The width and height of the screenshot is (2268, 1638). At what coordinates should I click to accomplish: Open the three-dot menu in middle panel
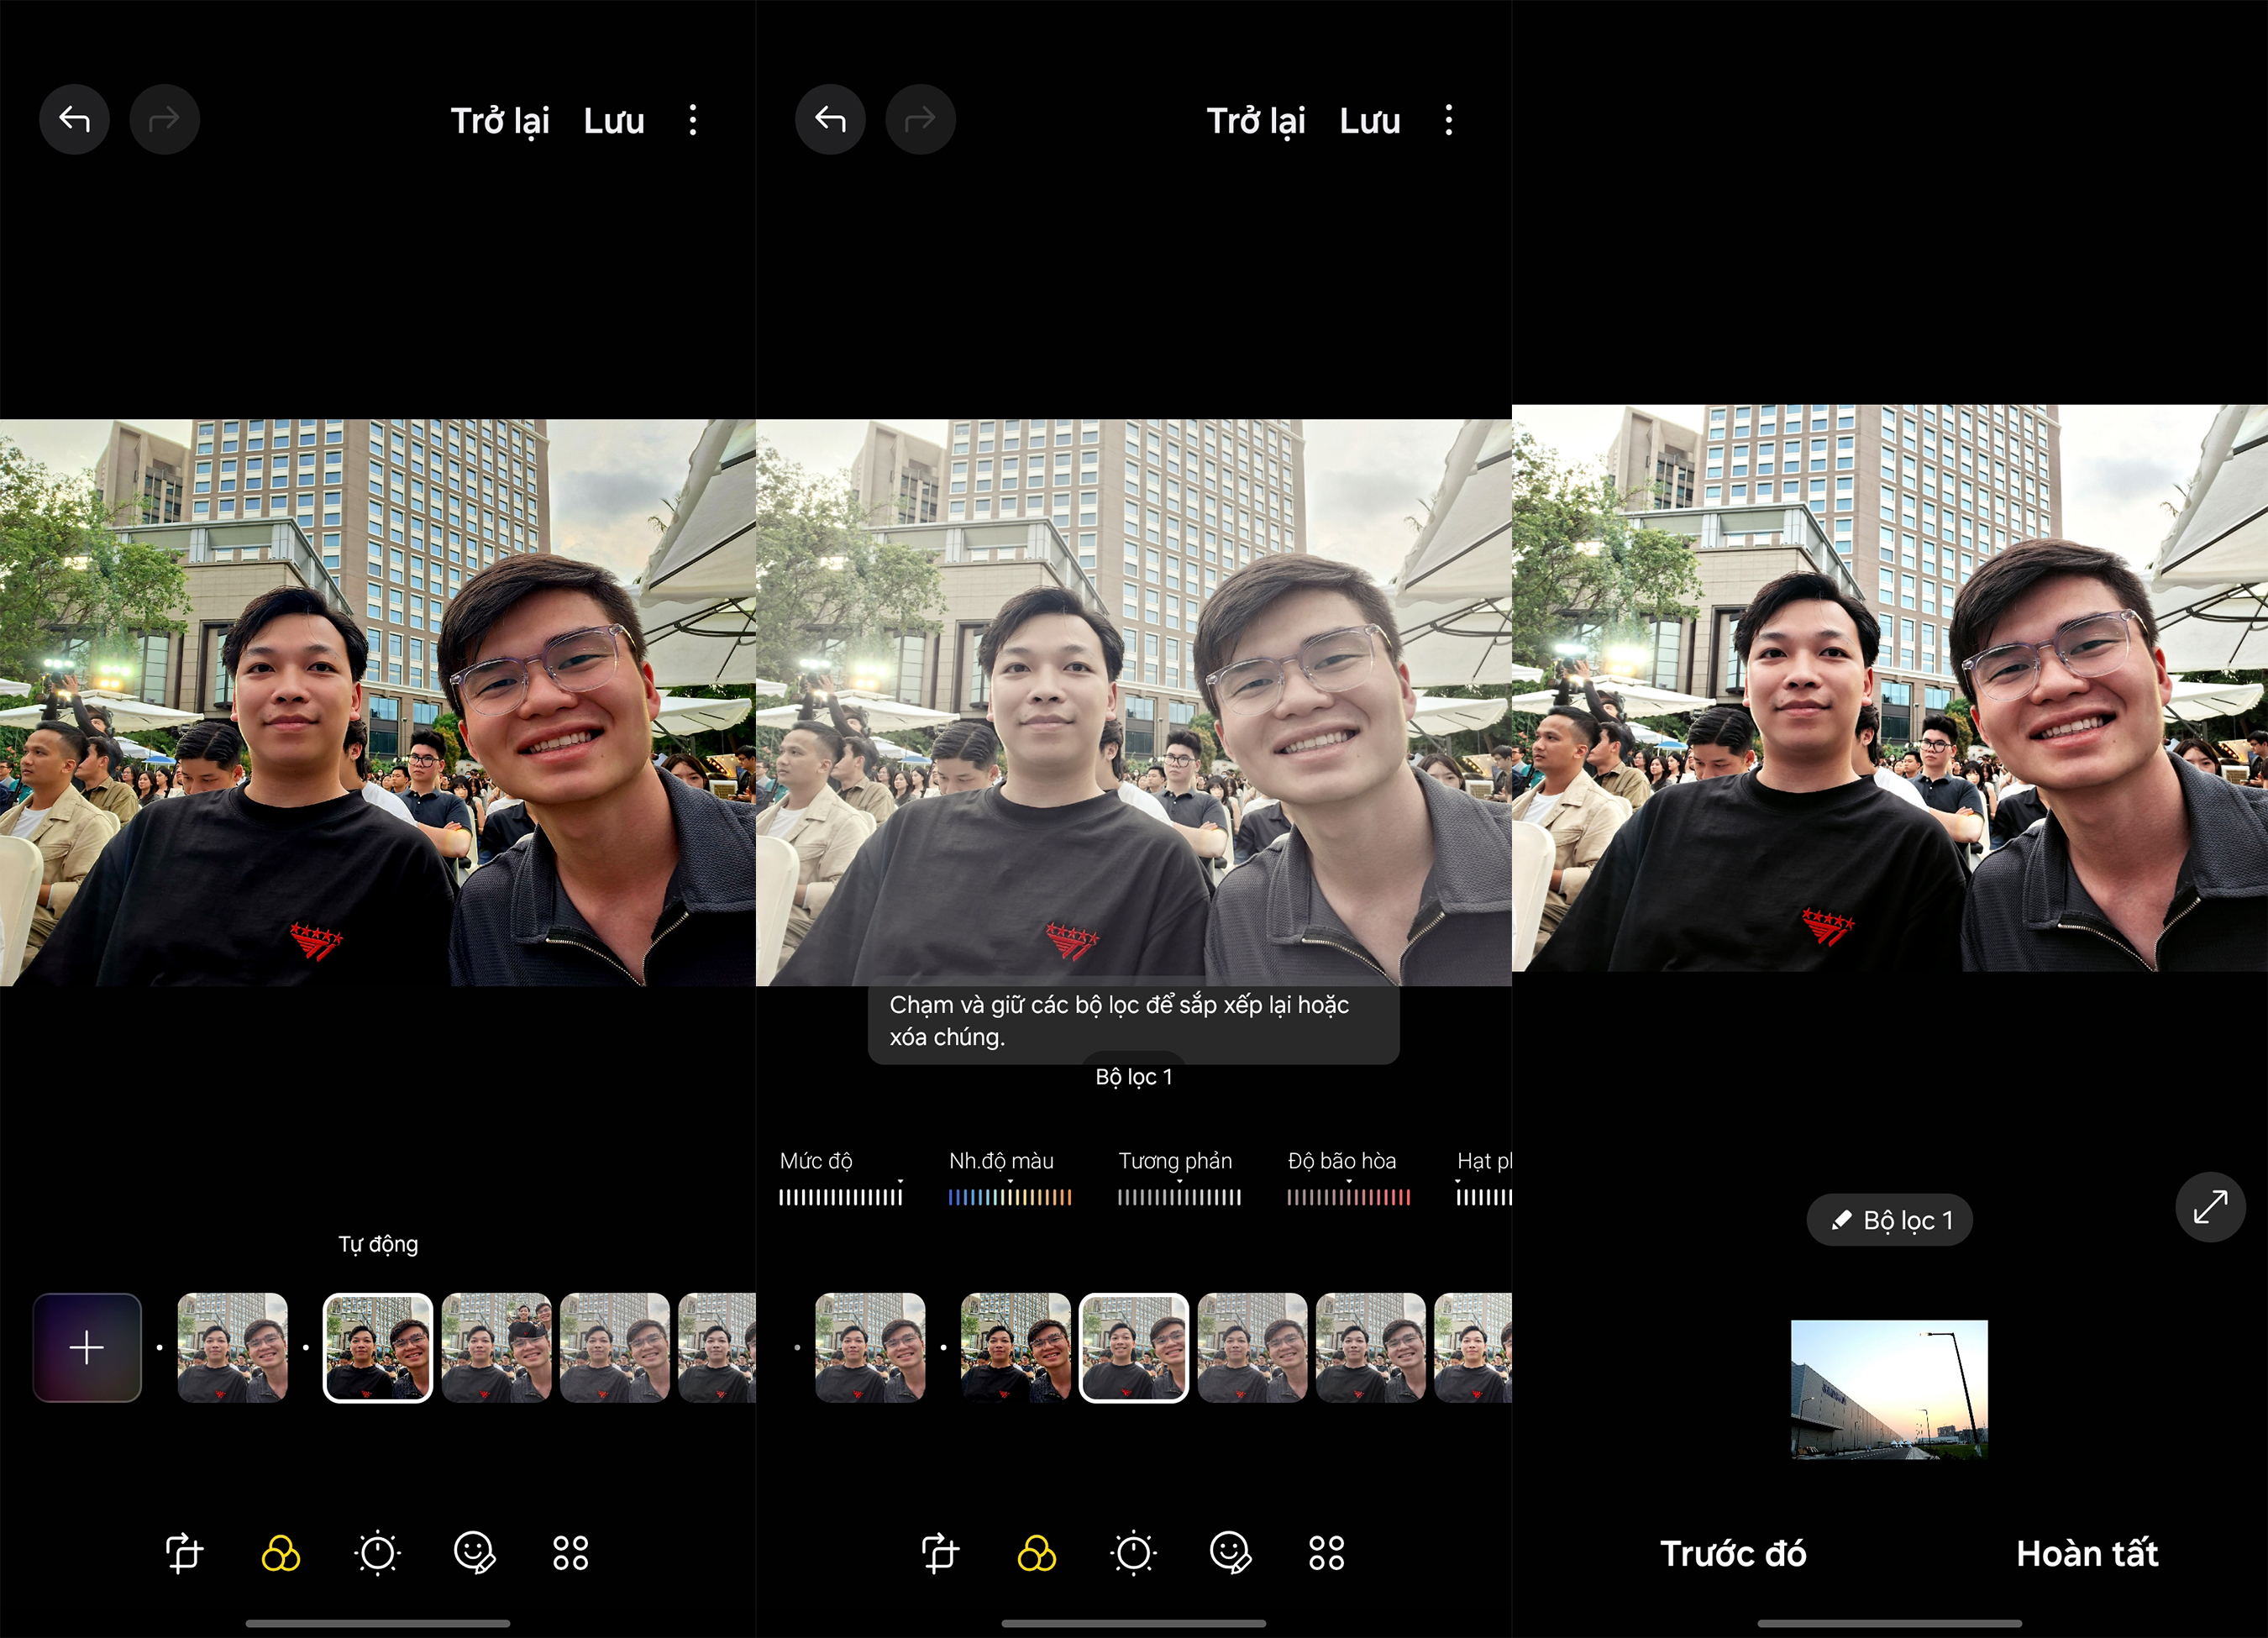click(x=1448, y=120)
